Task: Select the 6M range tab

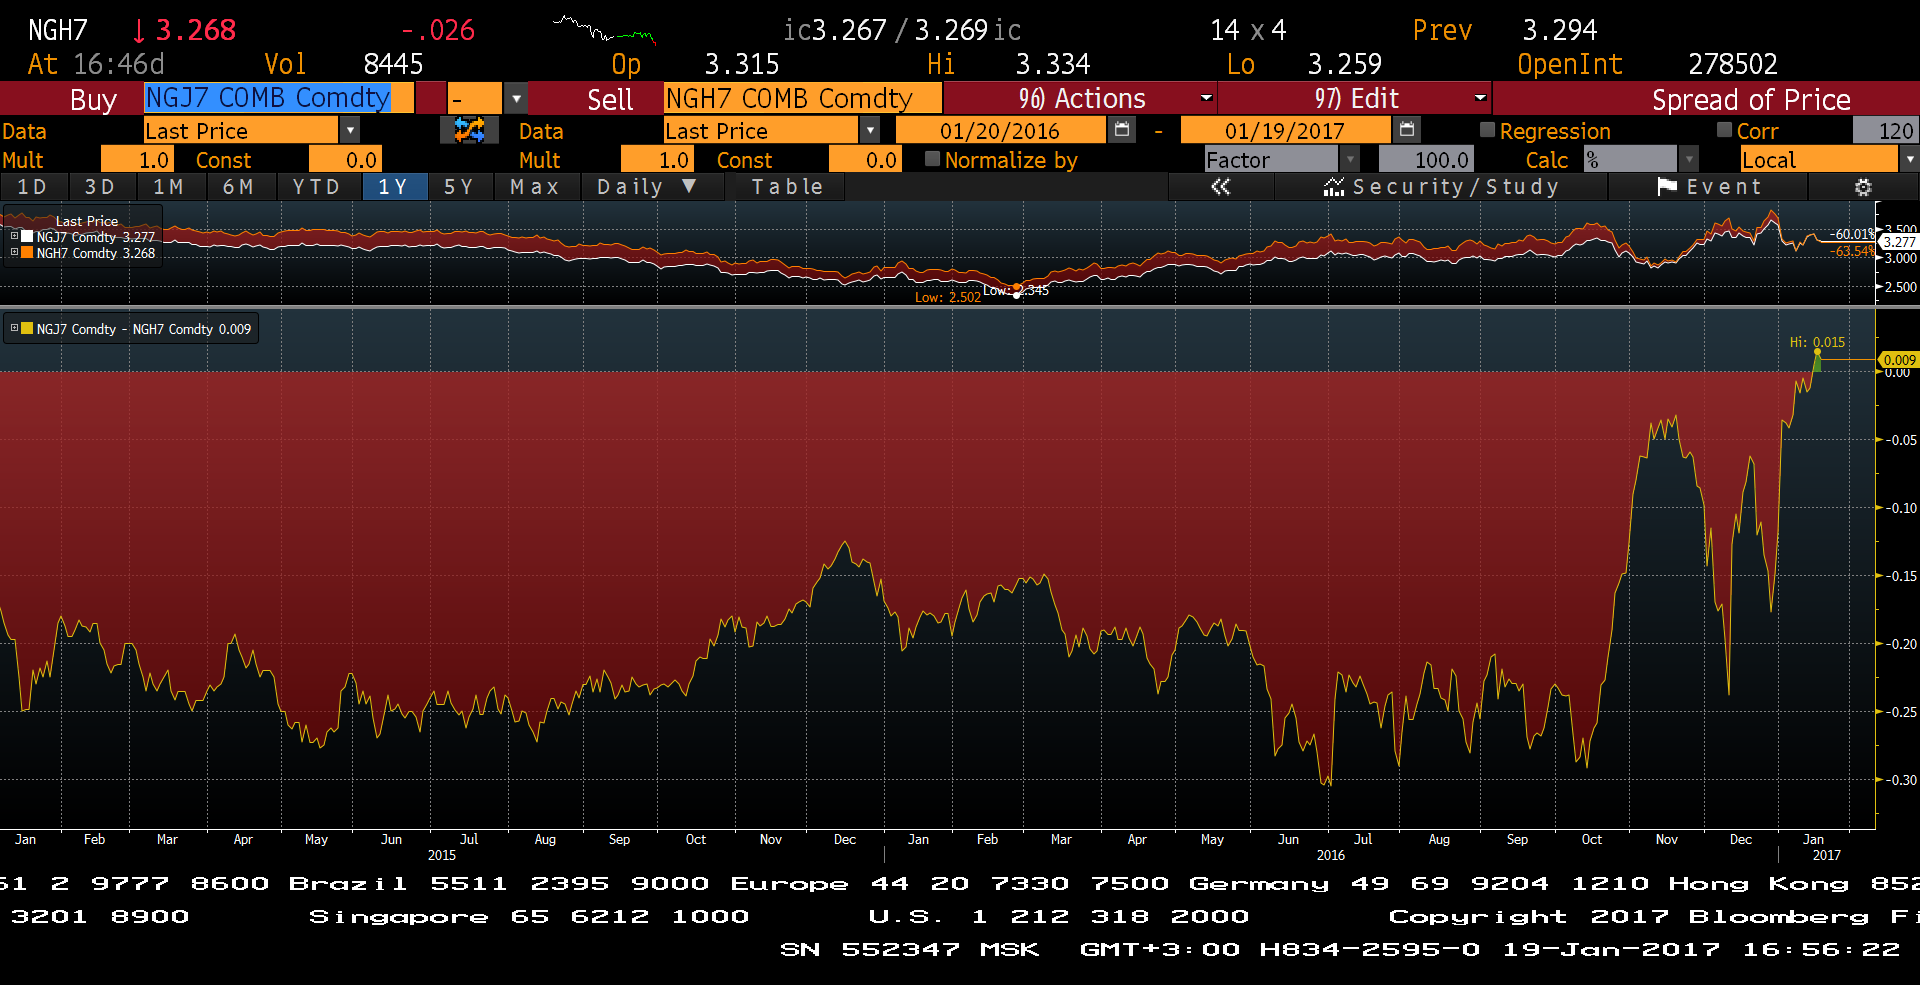Action: coord(238,187)
